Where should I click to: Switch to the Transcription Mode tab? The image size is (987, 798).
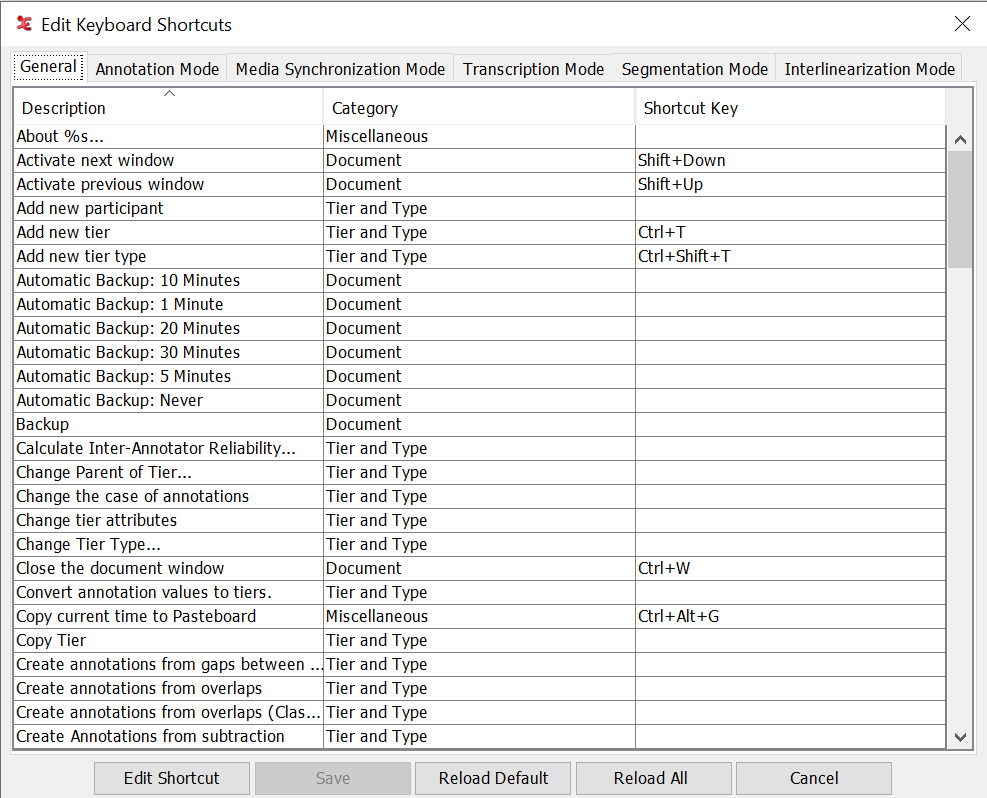pyautogui.click(x=533, y=69)
